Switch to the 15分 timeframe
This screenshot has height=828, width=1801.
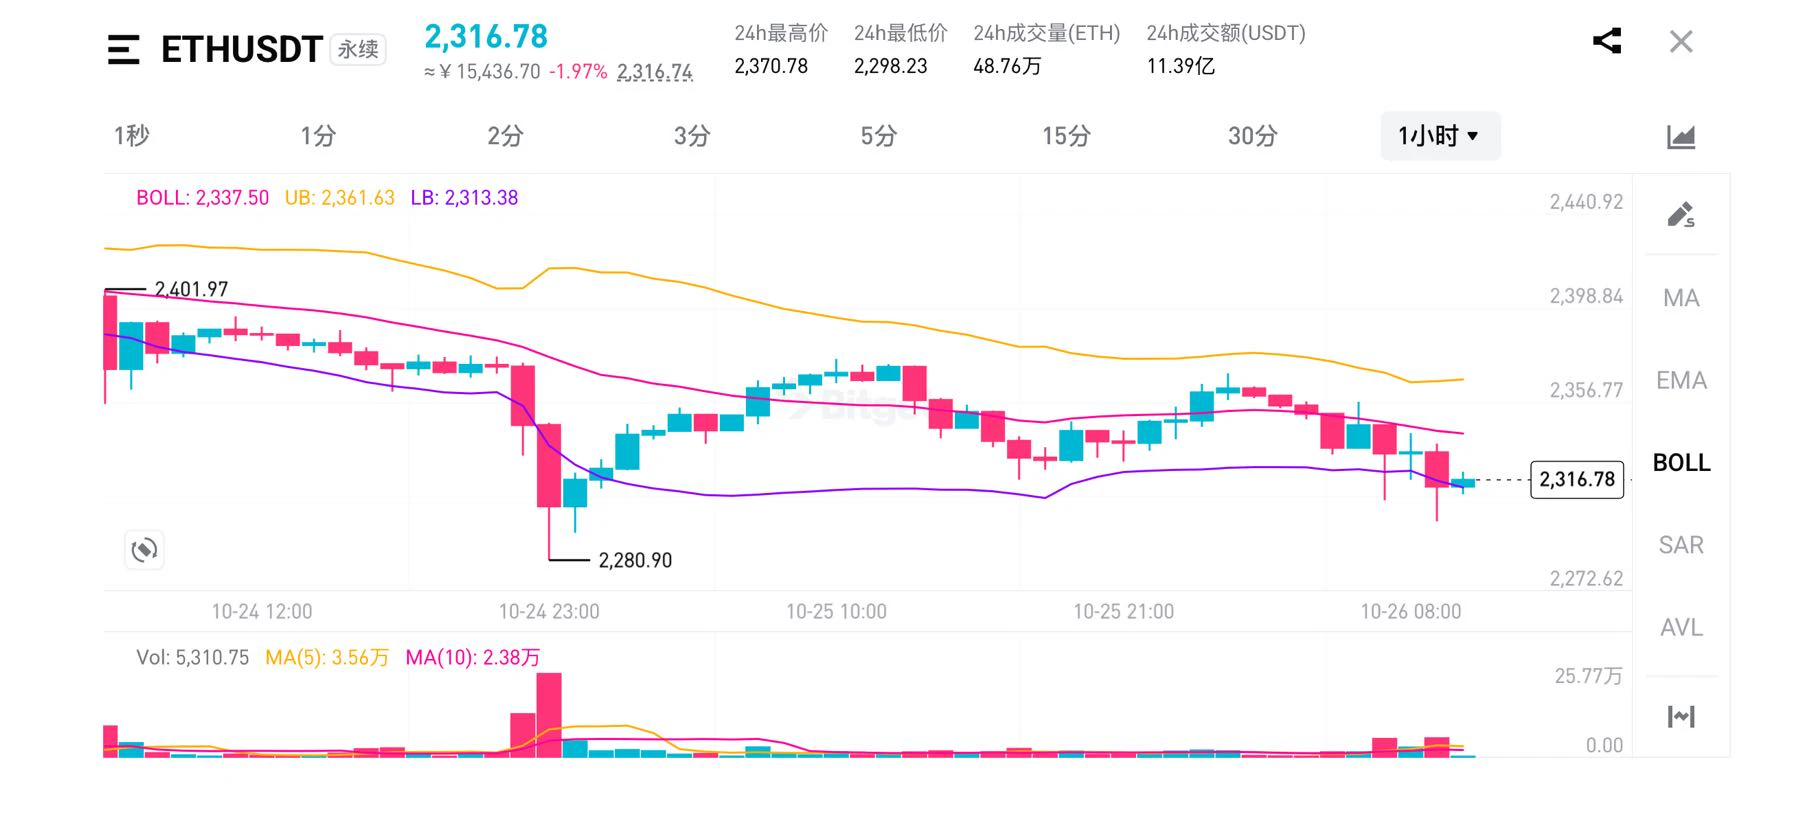pyautogui.click(x=1066, y=135)
